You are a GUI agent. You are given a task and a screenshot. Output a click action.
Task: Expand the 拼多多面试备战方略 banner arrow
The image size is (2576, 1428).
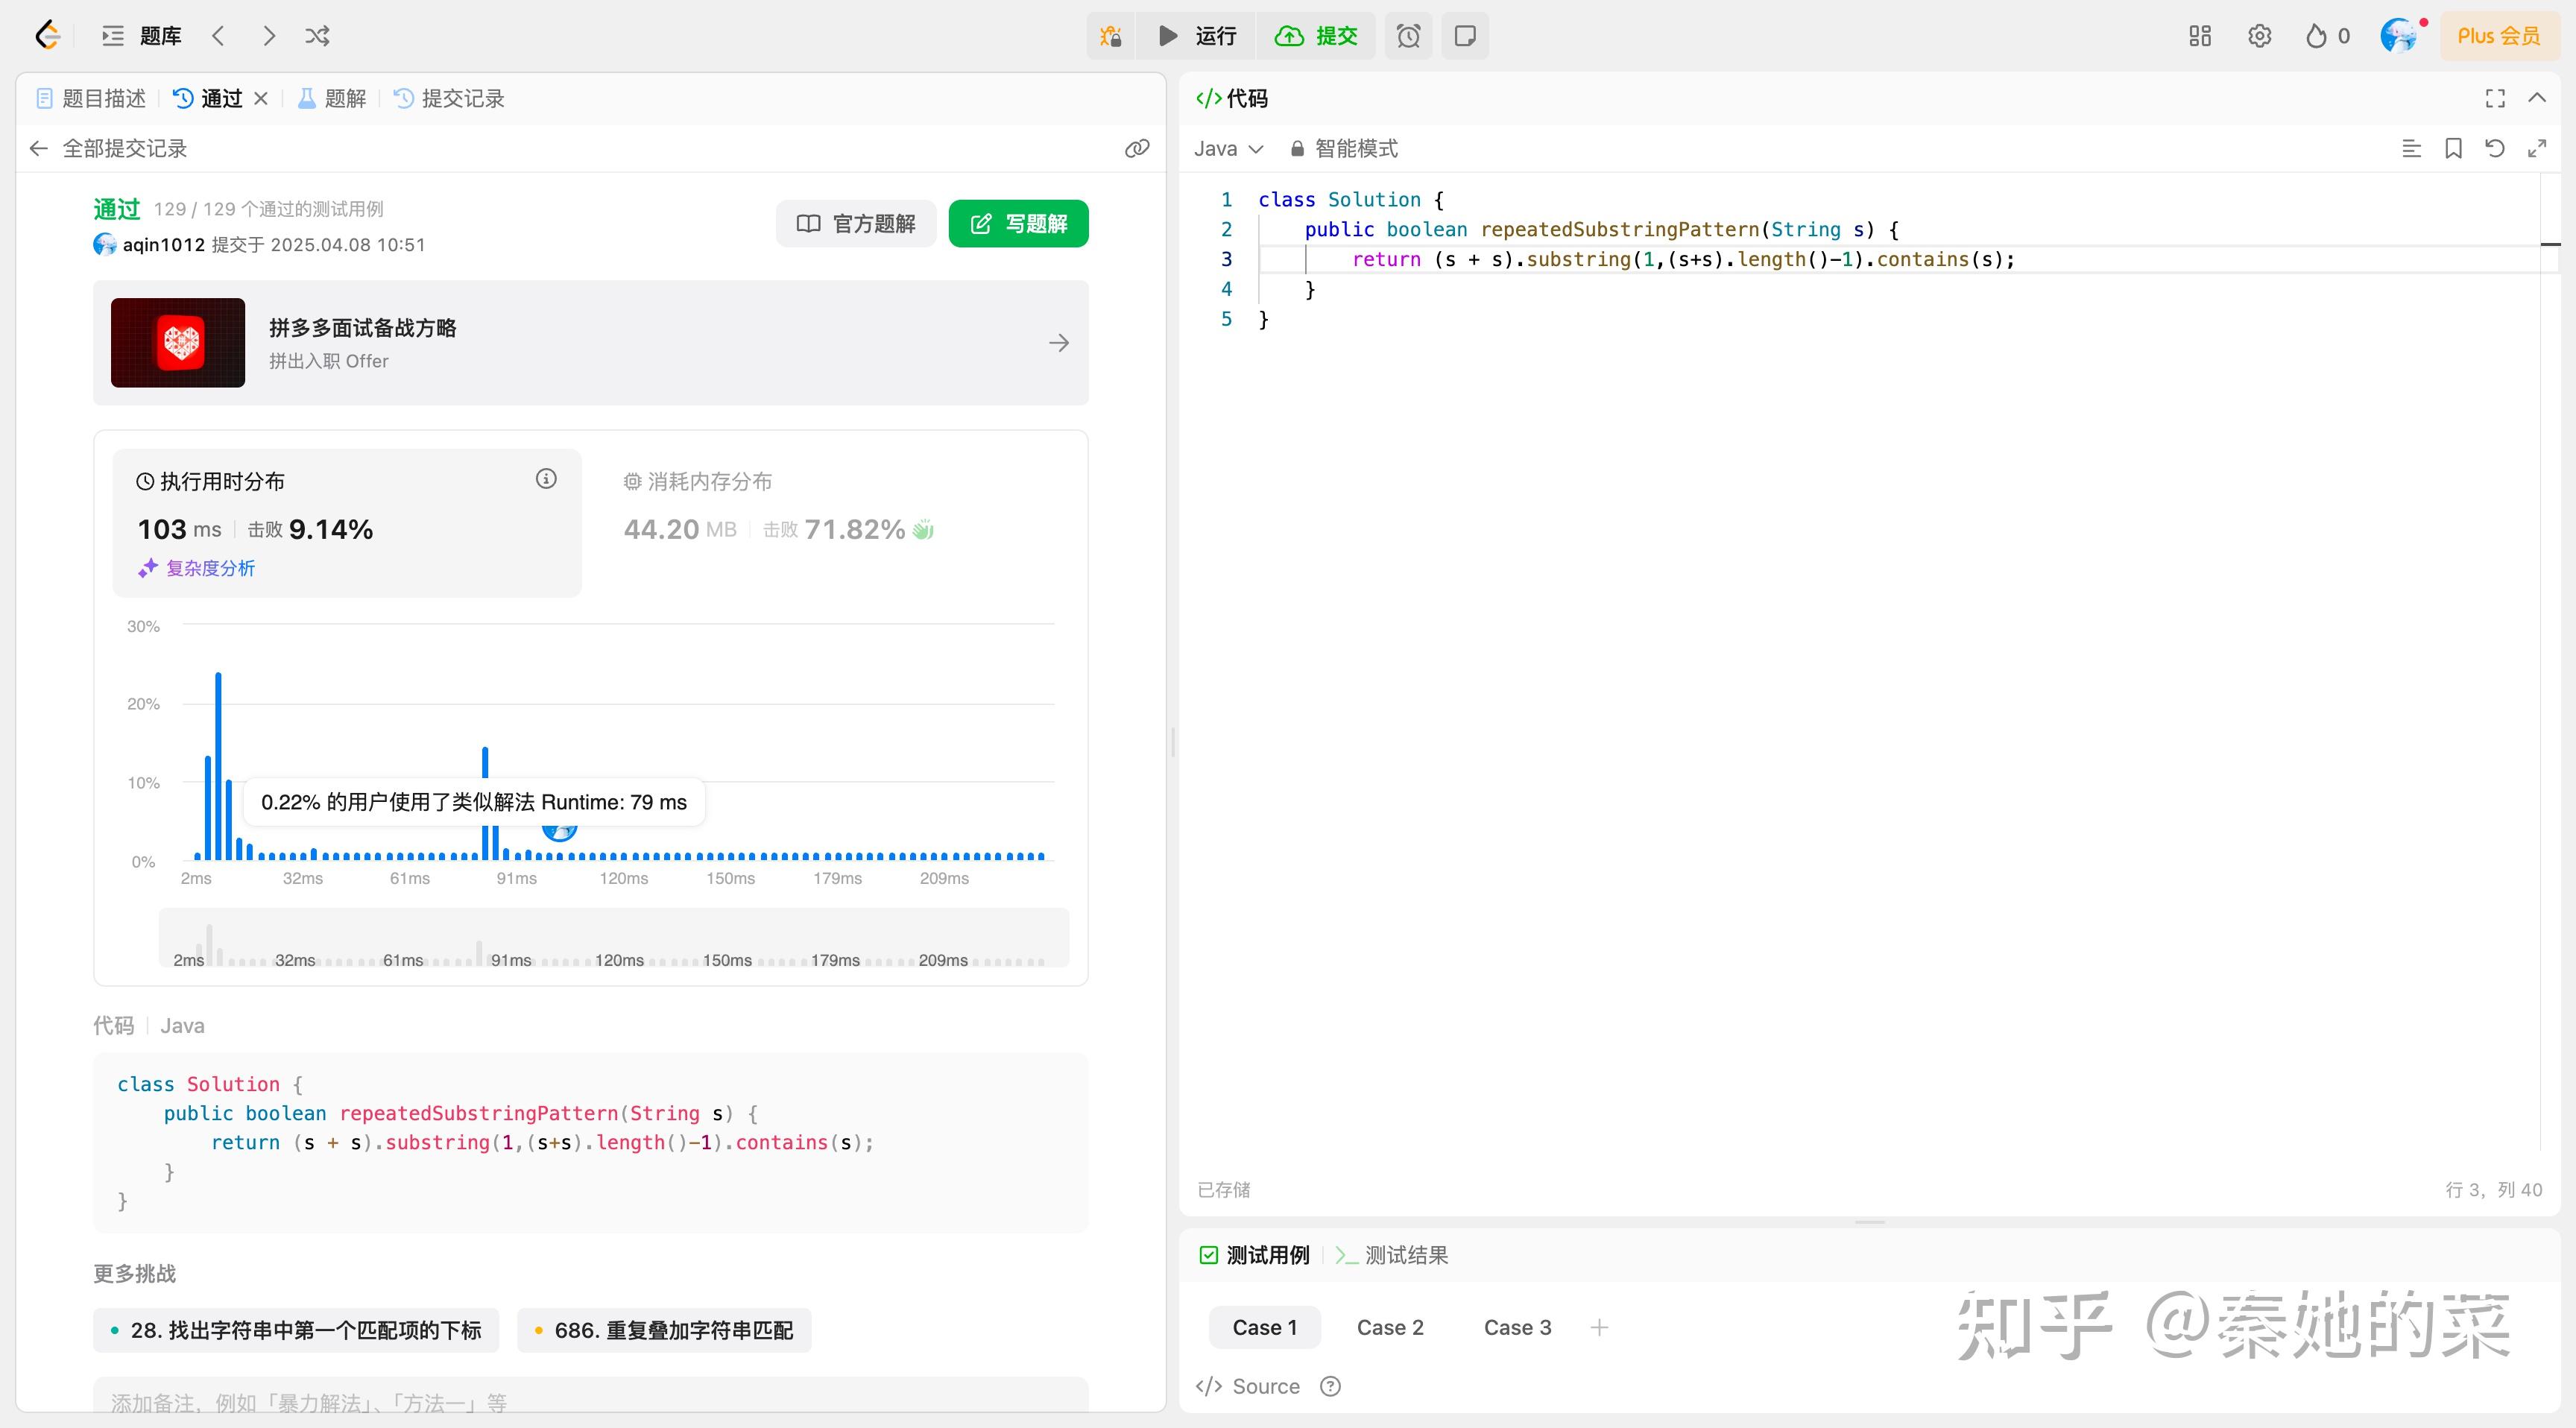(1059, 342)
